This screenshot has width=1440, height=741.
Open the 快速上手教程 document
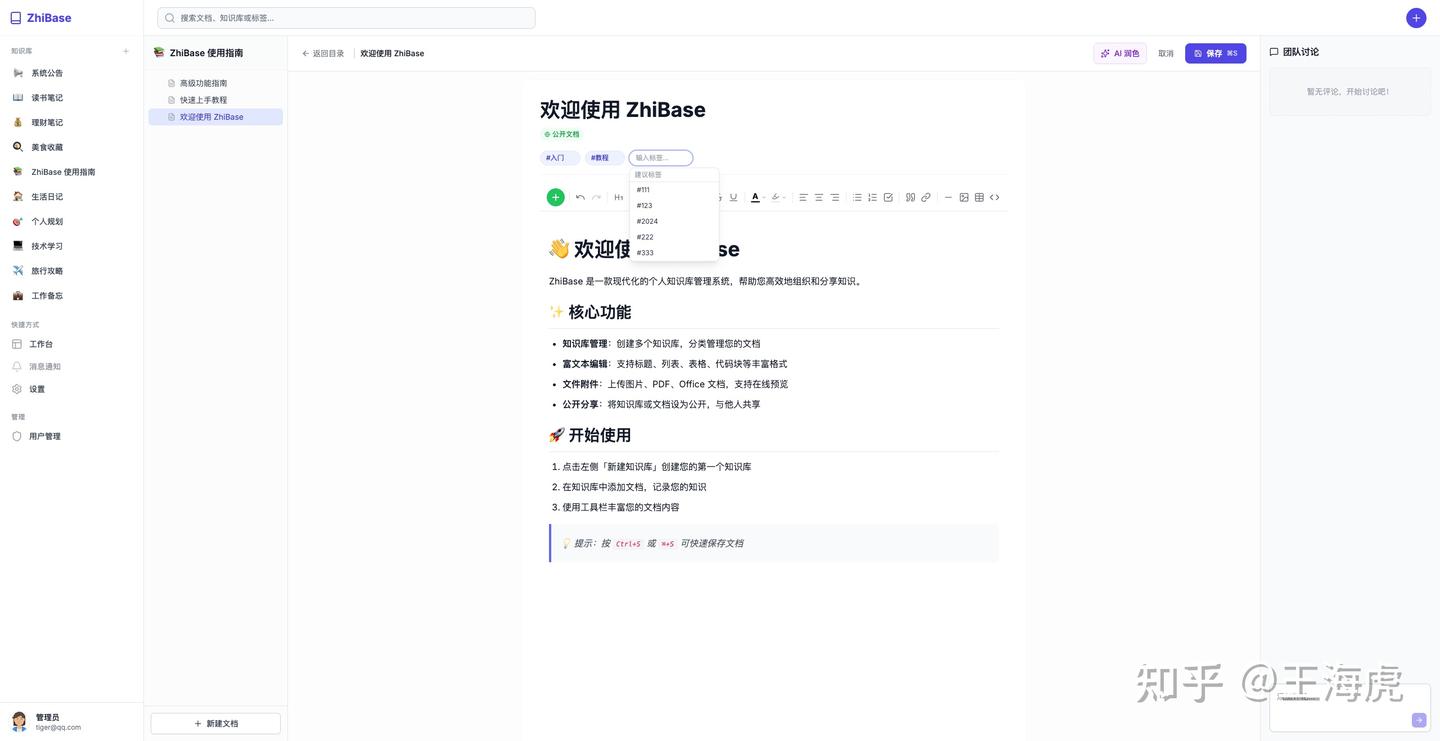pos(216,100)
